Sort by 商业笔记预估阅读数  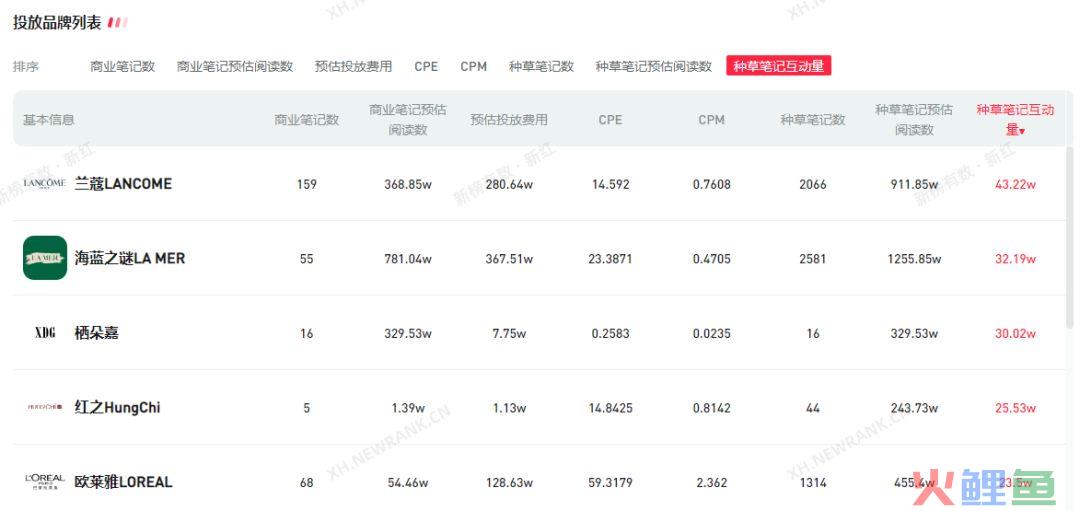point(235,66)
